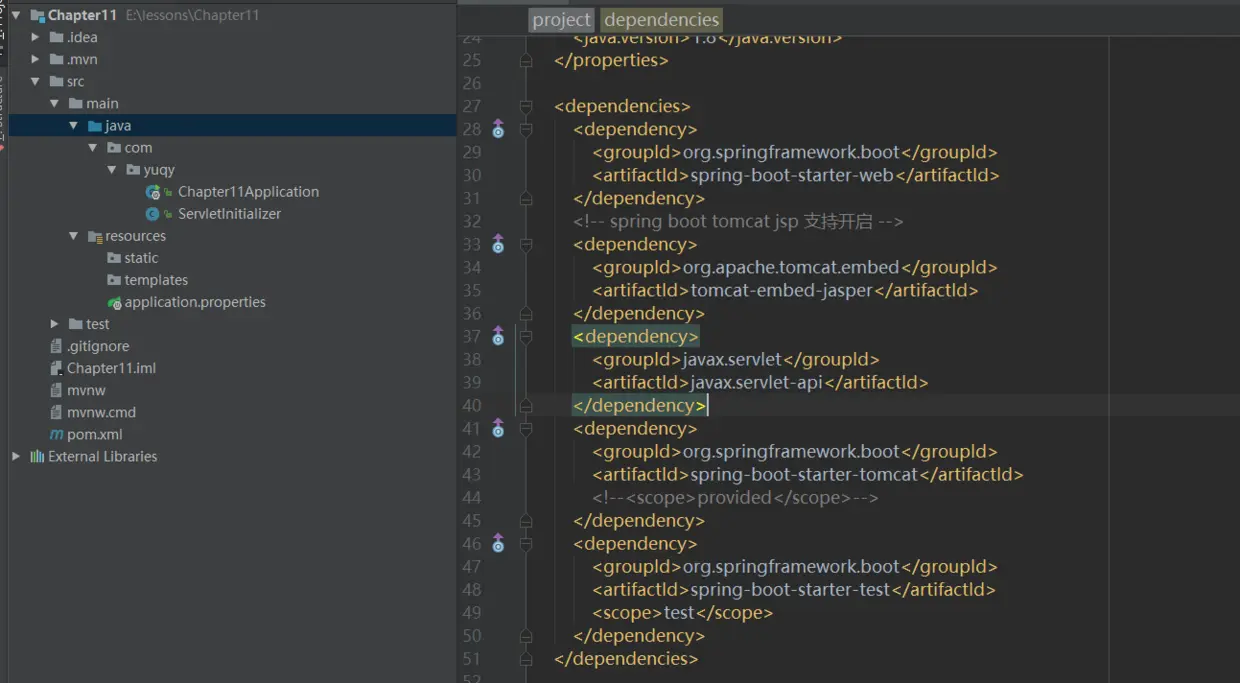This screenshot has height=683, width=1240.
Task: Expand the .idea folder arrow
Action: click(x=35, y=37)
